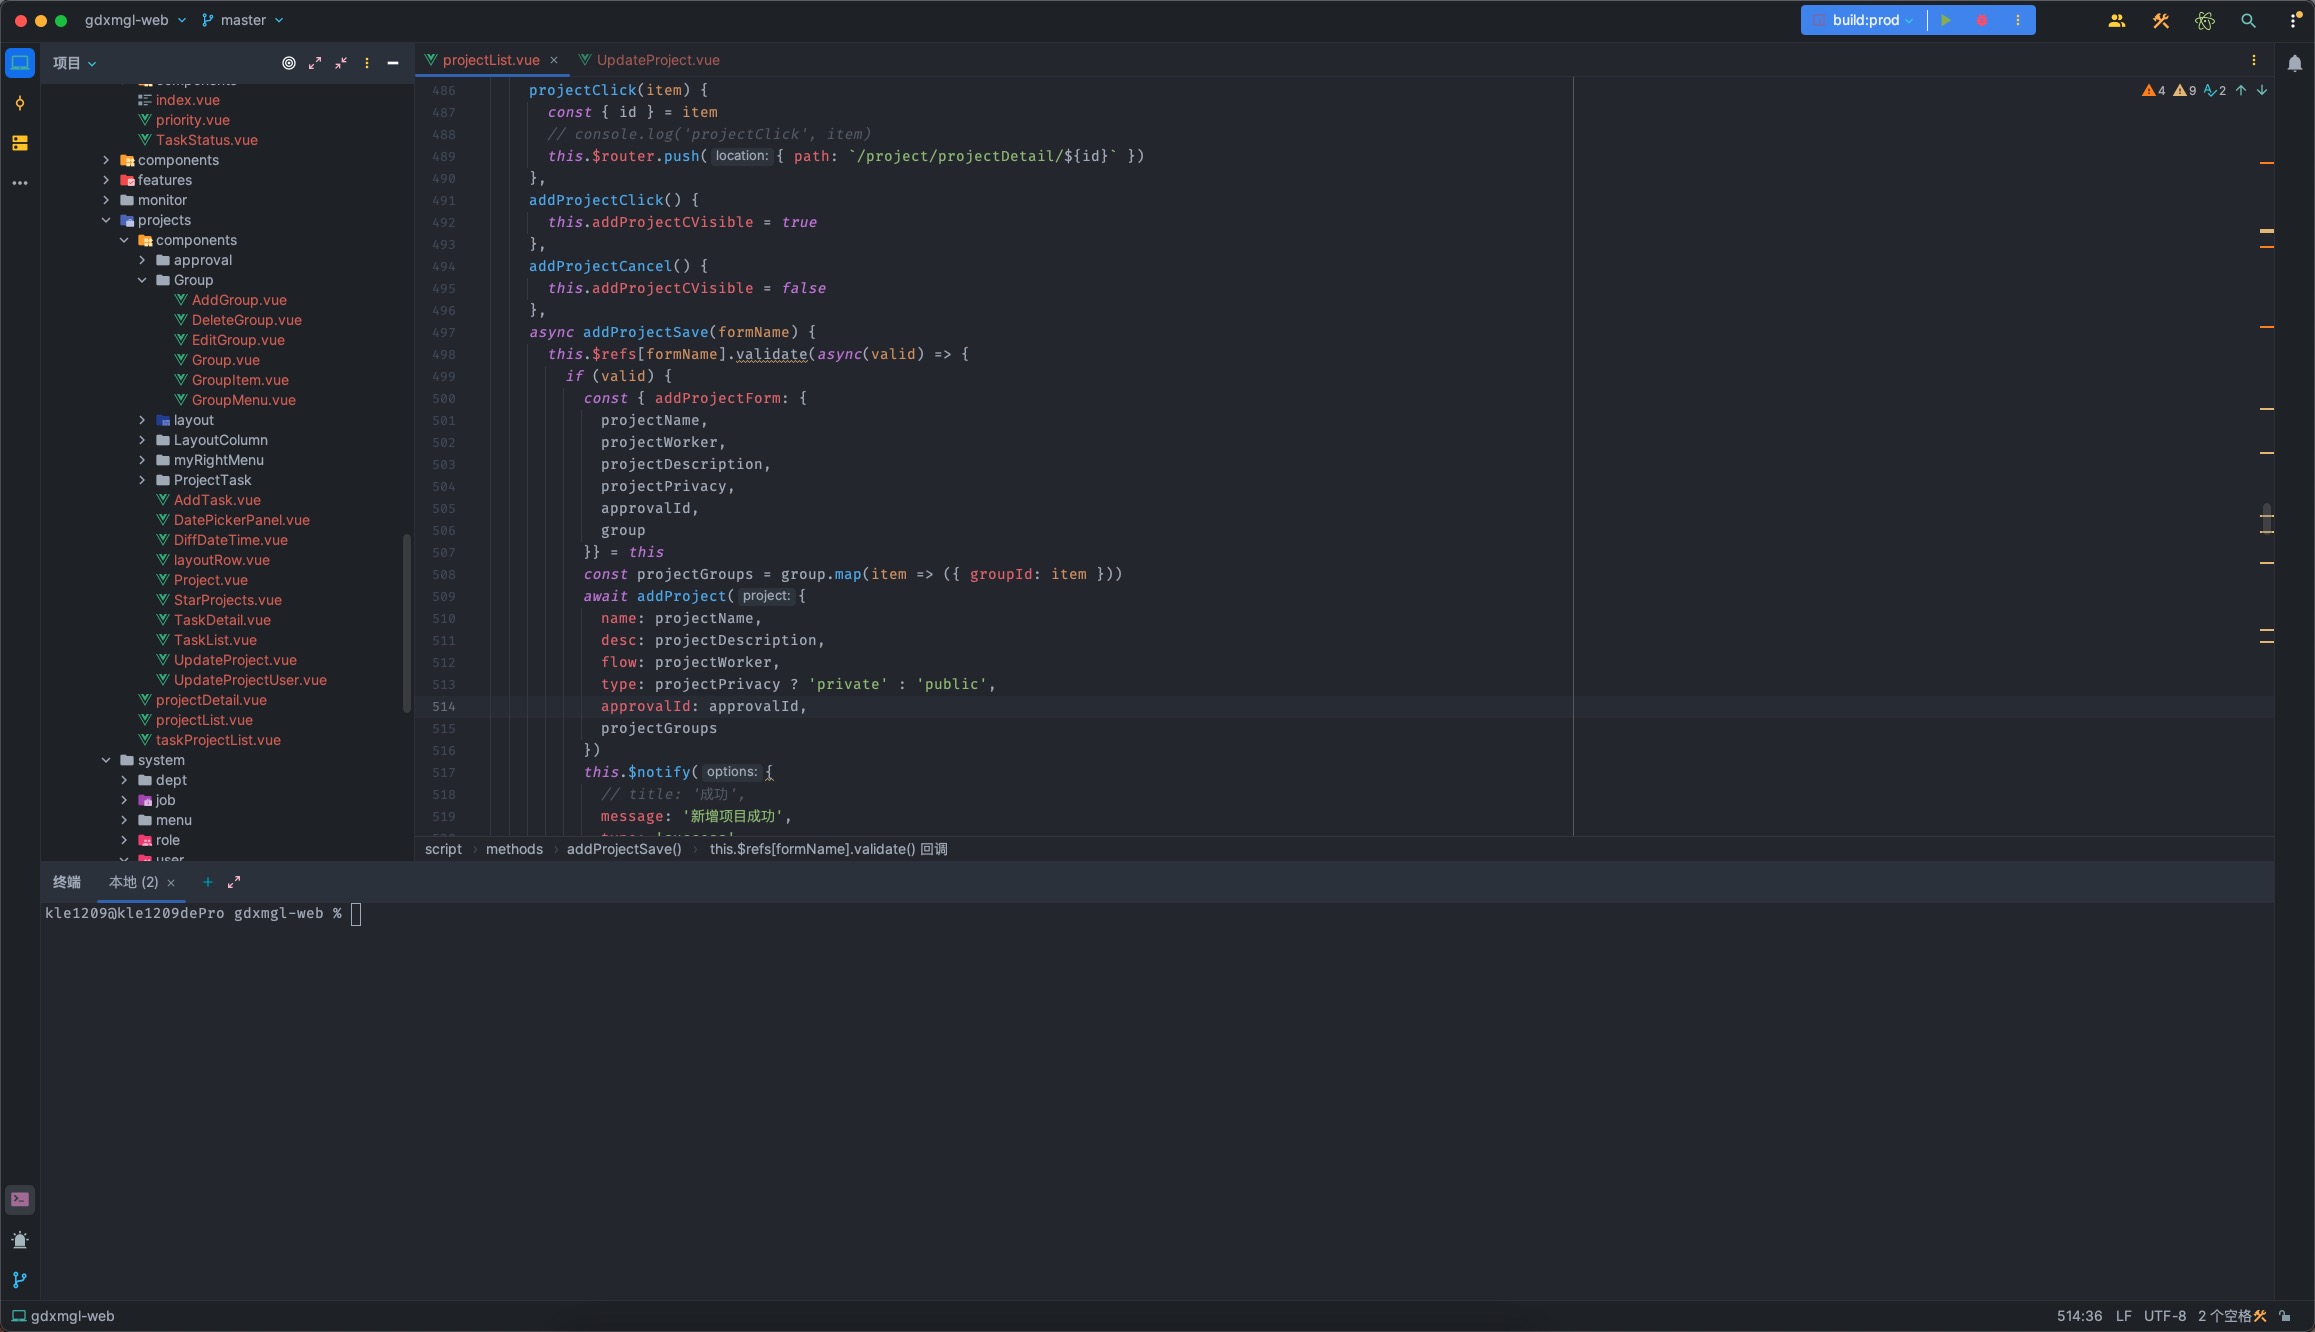Open TaskDetail.vue file
The height and width of the screenshot is (1332, 2315).
[x=222, y=620]
